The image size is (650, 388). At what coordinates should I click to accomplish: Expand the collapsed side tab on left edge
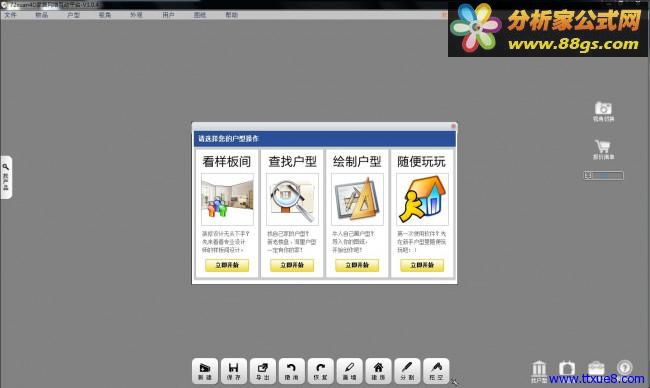(6, 177)
